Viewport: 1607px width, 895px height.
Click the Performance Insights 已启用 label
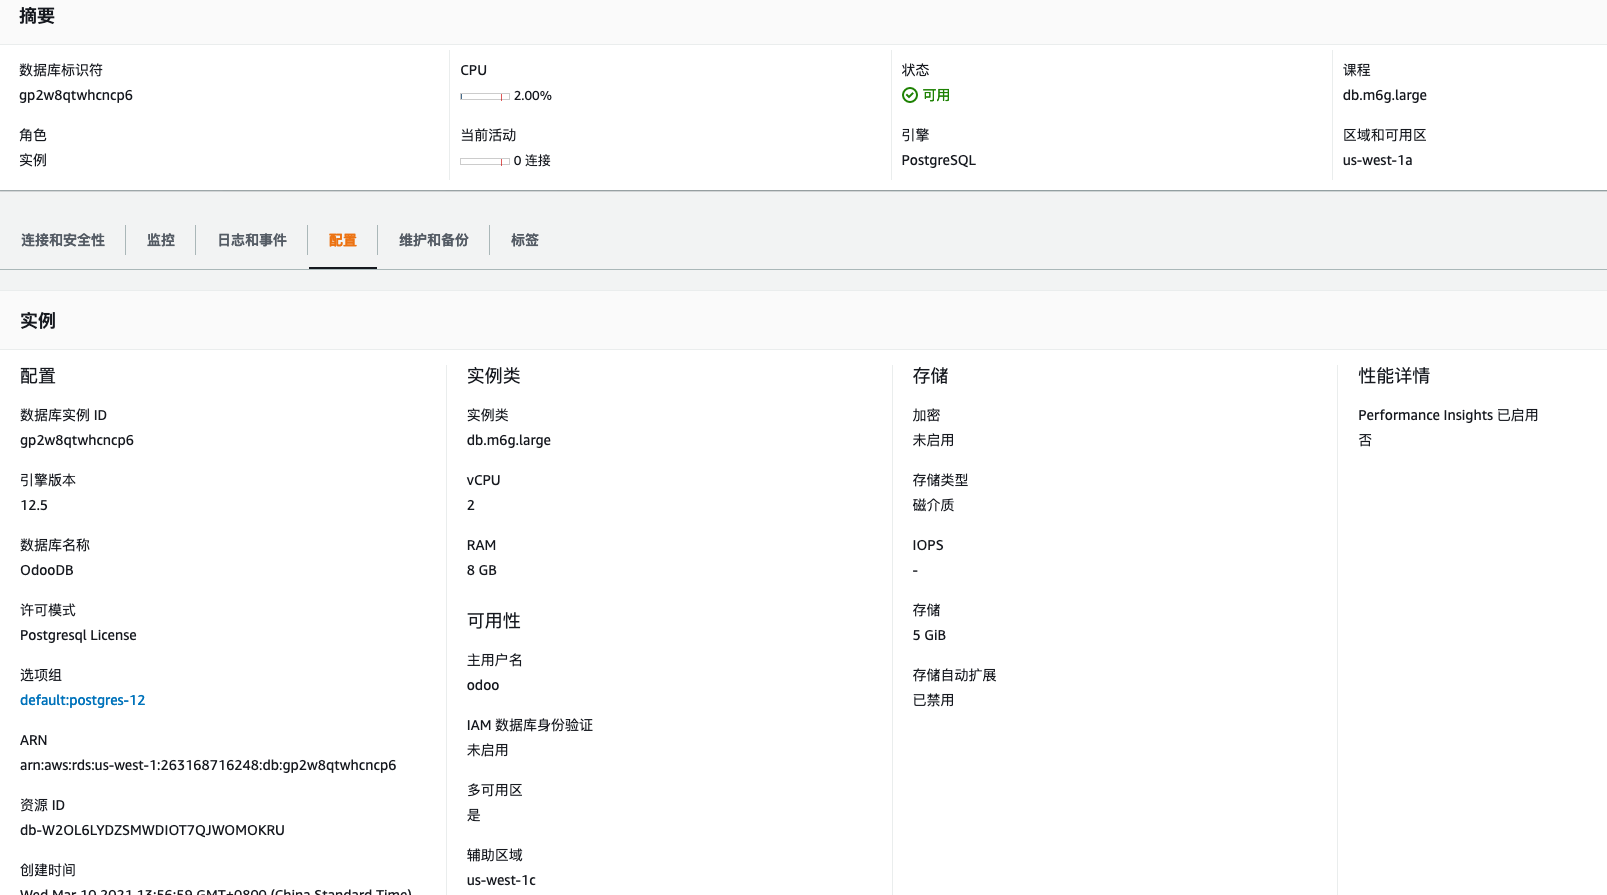[x=1447, y=415]
